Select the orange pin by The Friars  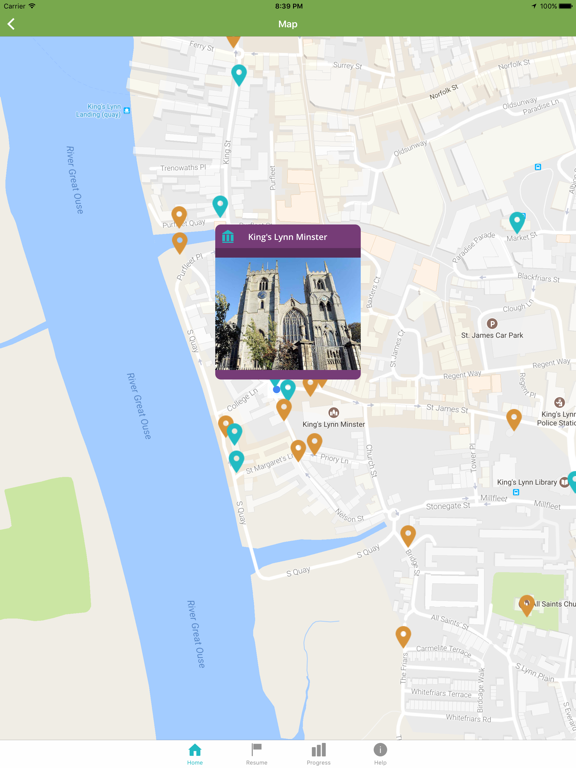tap(403, 636)
